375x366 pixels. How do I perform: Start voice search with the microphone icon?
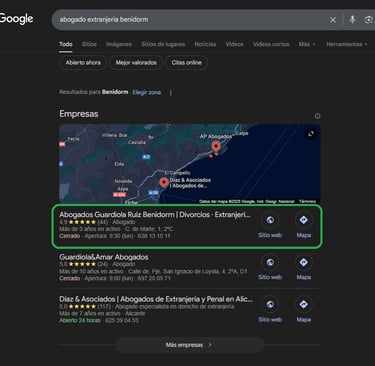click(x=352, y=19)
